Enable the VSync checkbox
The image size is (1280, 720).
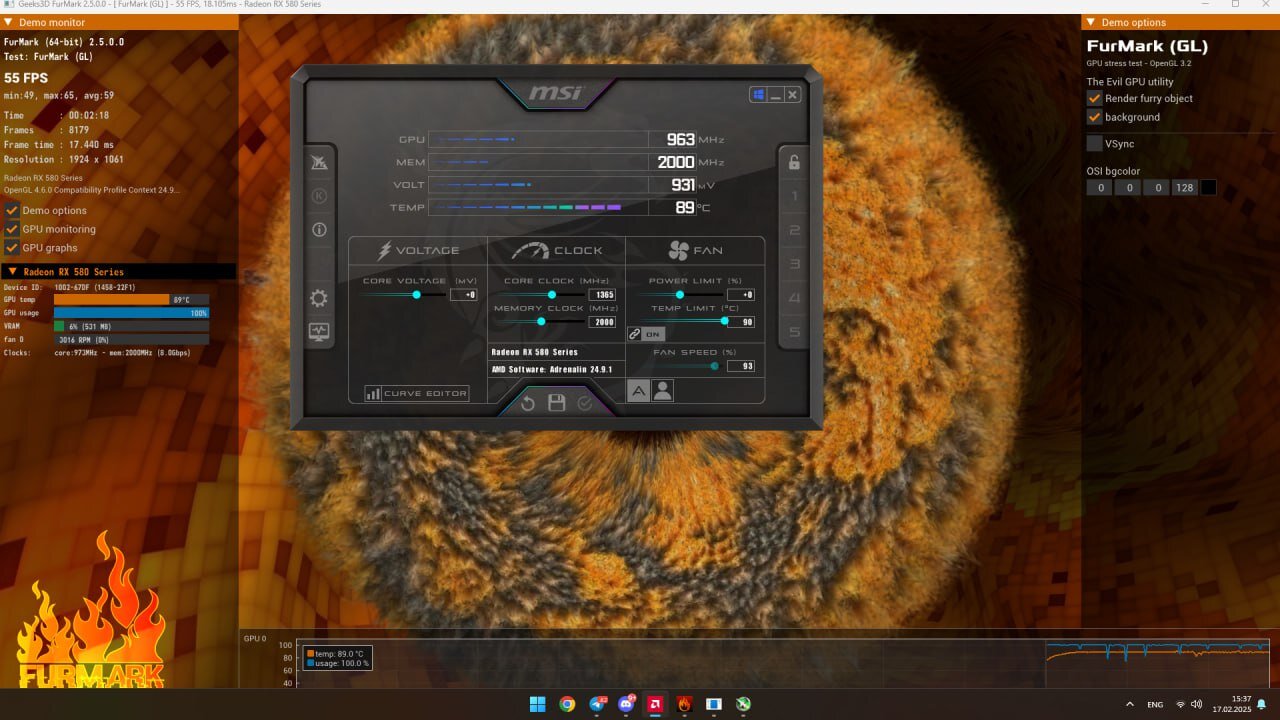tap(1095, 143)
